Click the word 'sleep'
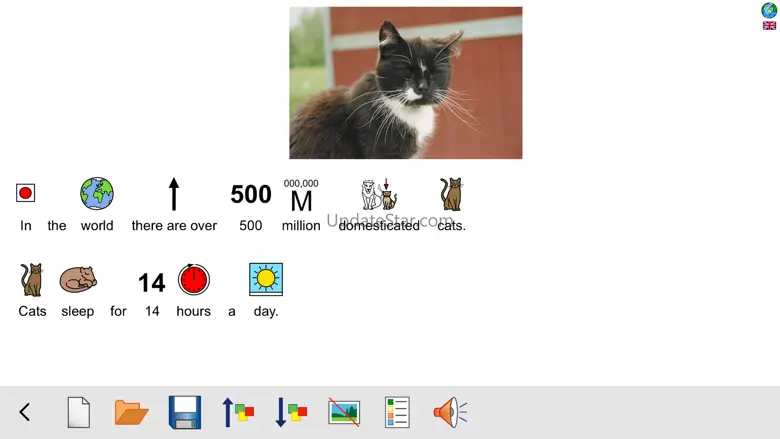The height and width of the screenshot is (439, 780). [78, 312]
